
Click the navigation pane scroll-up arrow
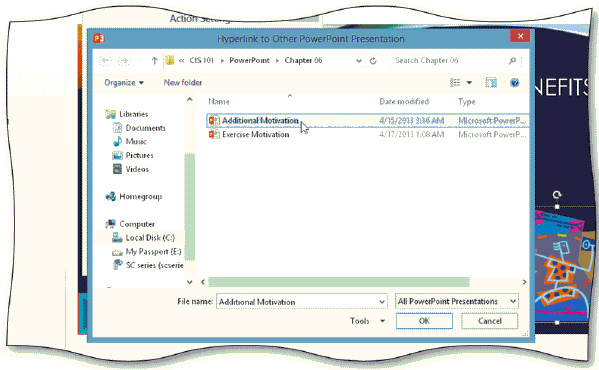click(x=190, y=100)
